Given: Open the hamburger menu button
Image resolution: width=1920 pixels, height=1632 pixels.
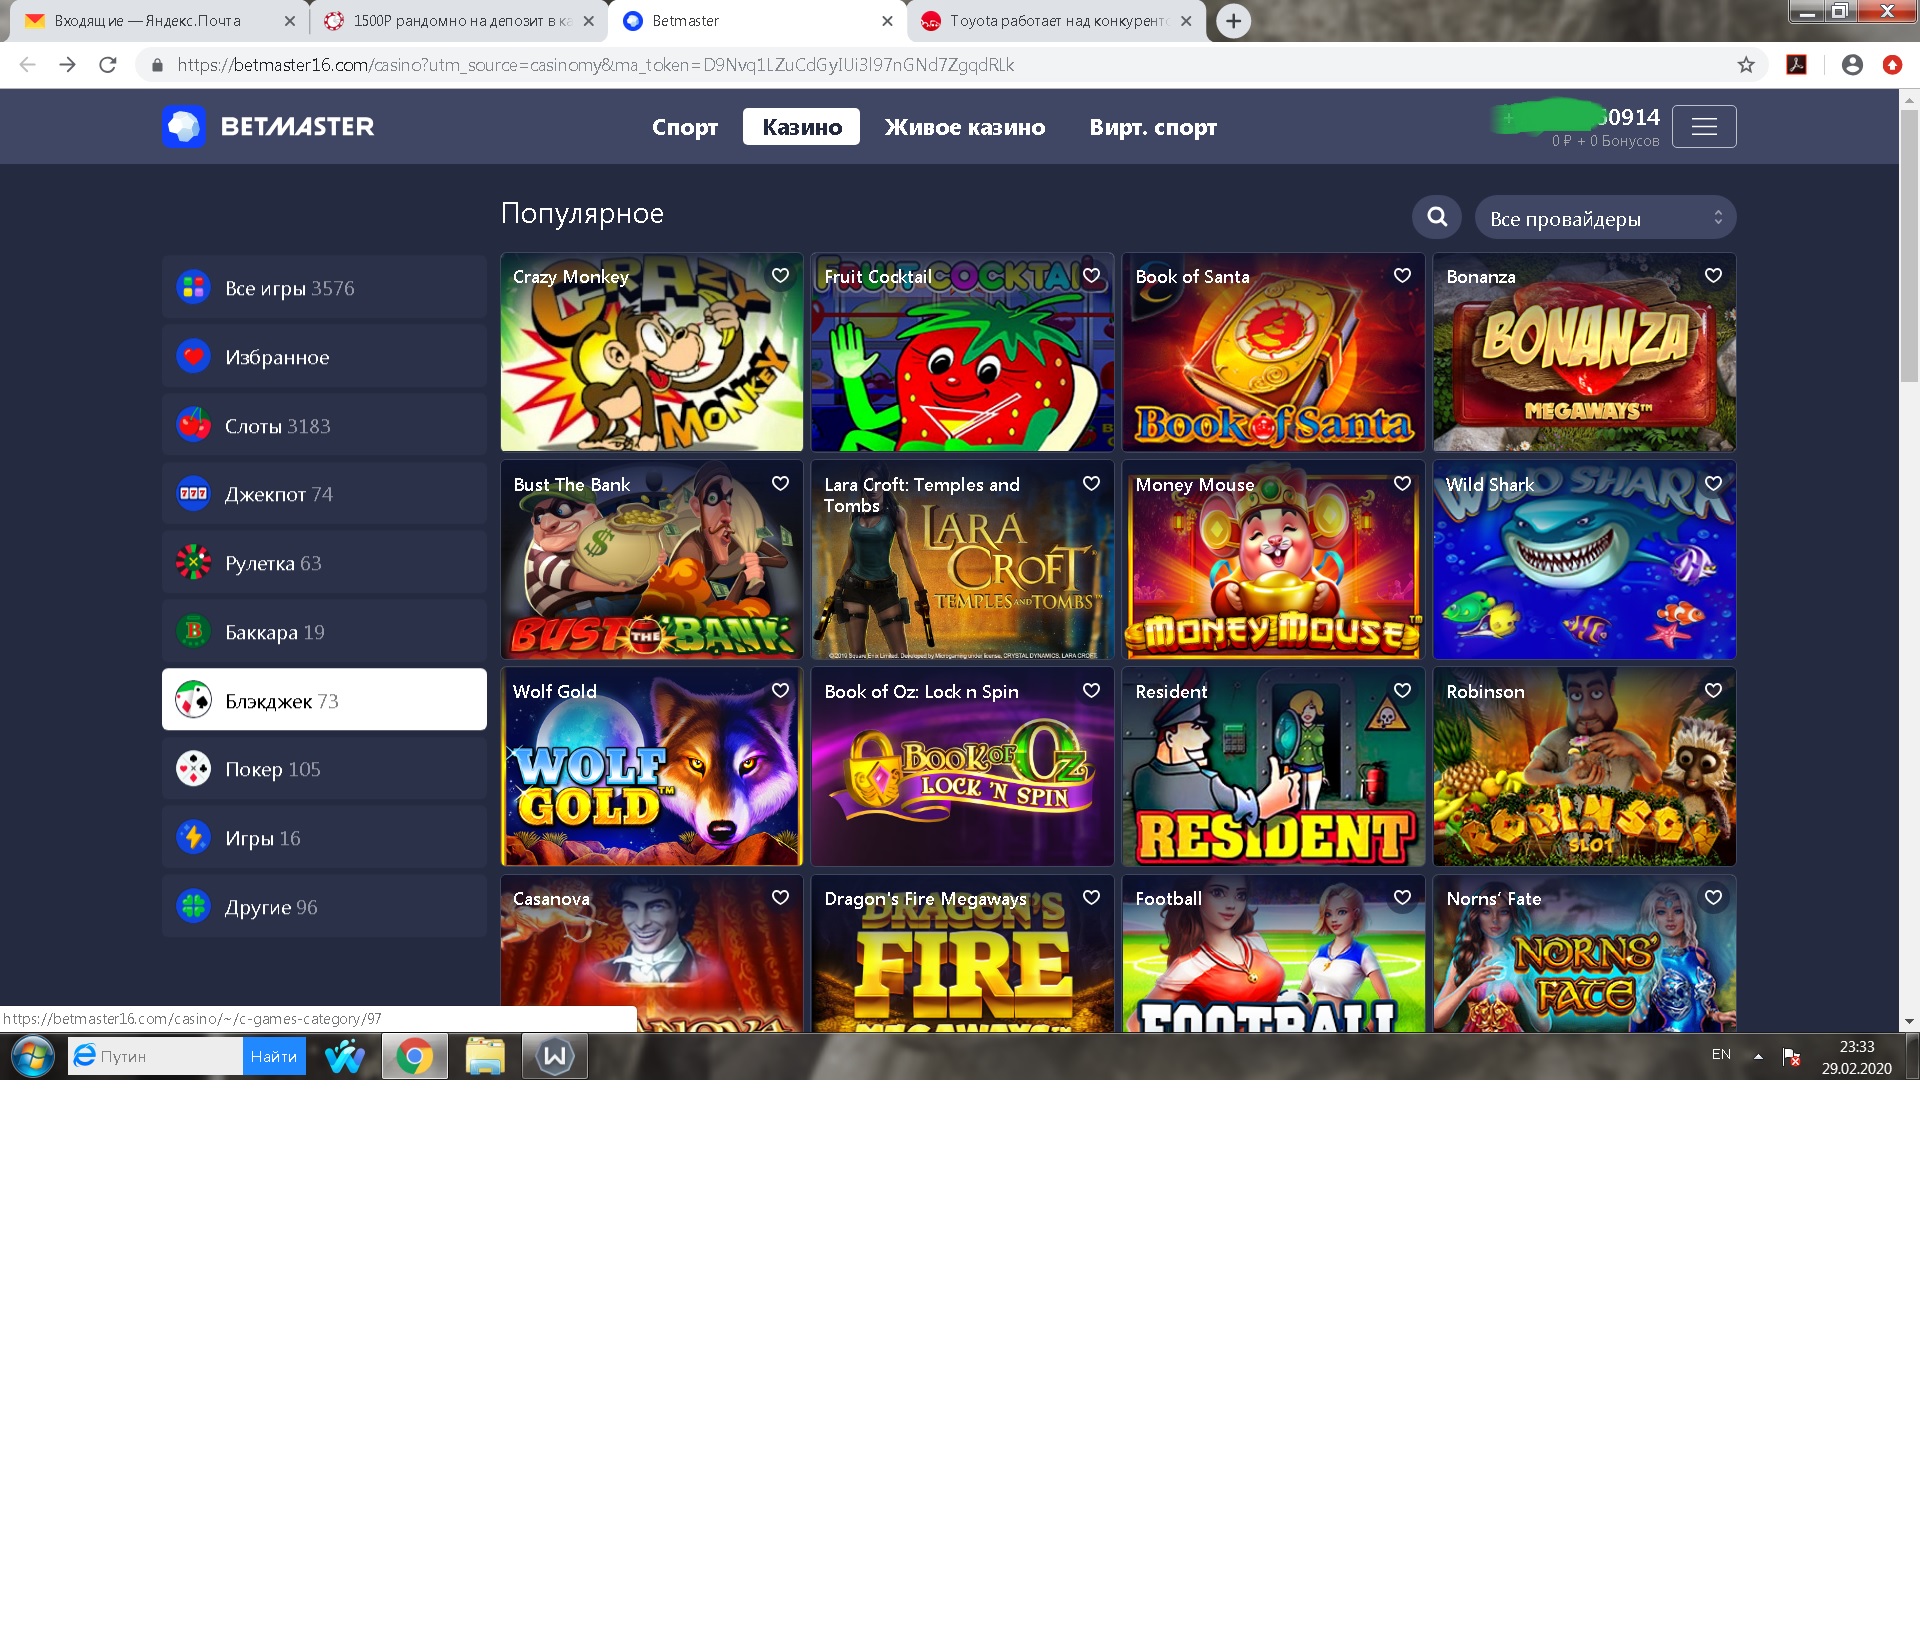Looking at the screenshot, I should click(1704, 127).
